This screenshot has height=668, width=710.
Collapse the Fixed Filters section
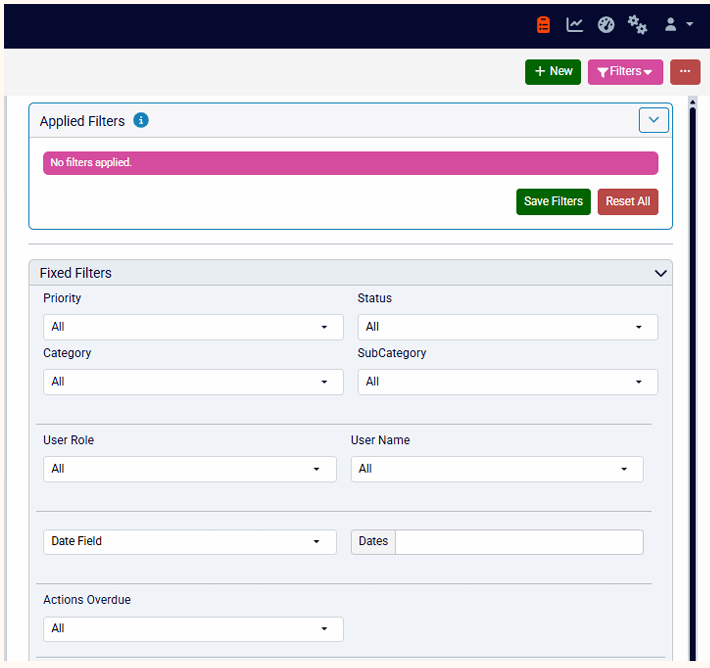[x=660, y=273]
